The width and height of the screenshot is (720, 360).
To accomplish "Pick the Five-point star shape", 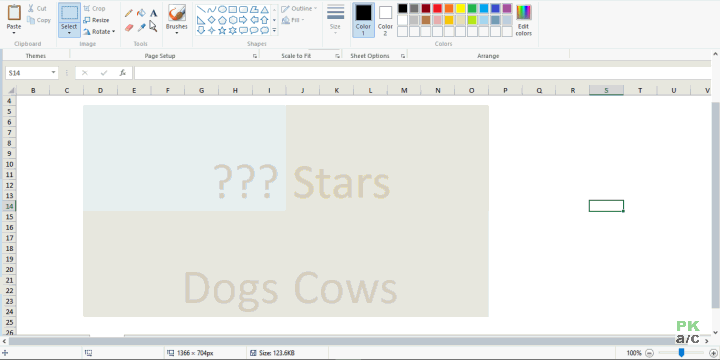I will coord(222,30).
